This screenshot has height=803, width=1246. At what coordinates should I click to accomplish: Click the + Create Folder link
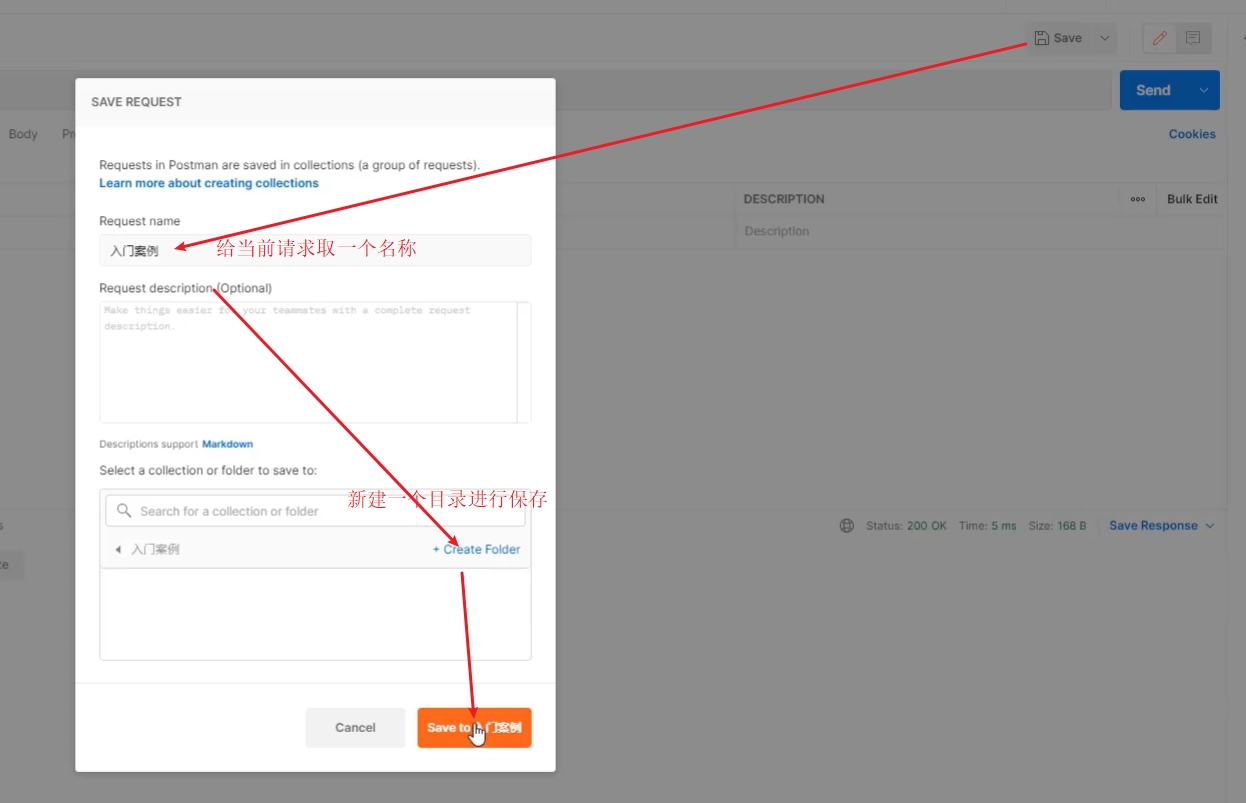click(476, 549)
